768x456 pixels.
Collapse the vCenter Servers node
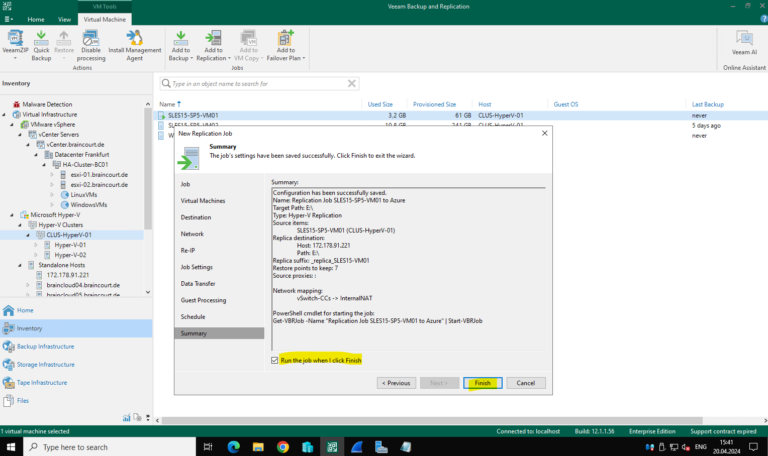tap(20, 135)
